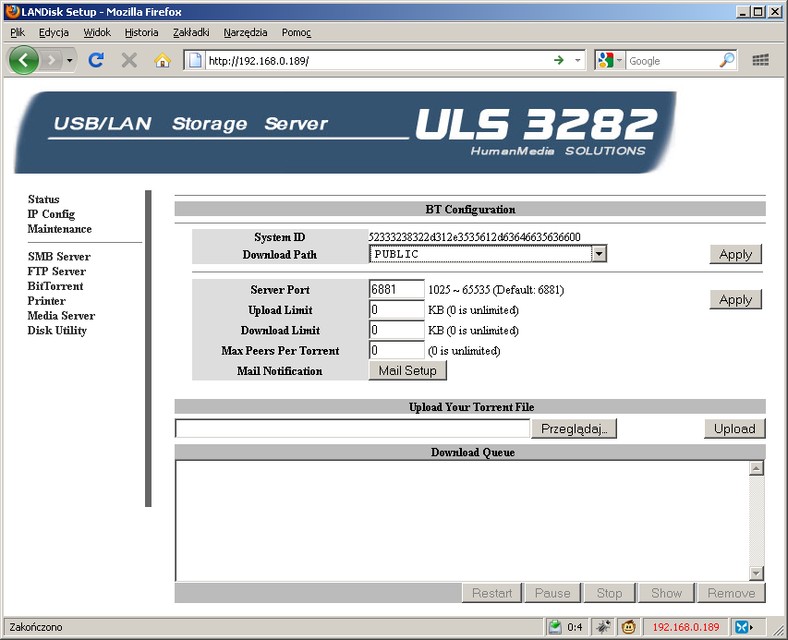Open the toolbar grid icon at far right
Screen dimensions: 788x640
coord(760,60)
